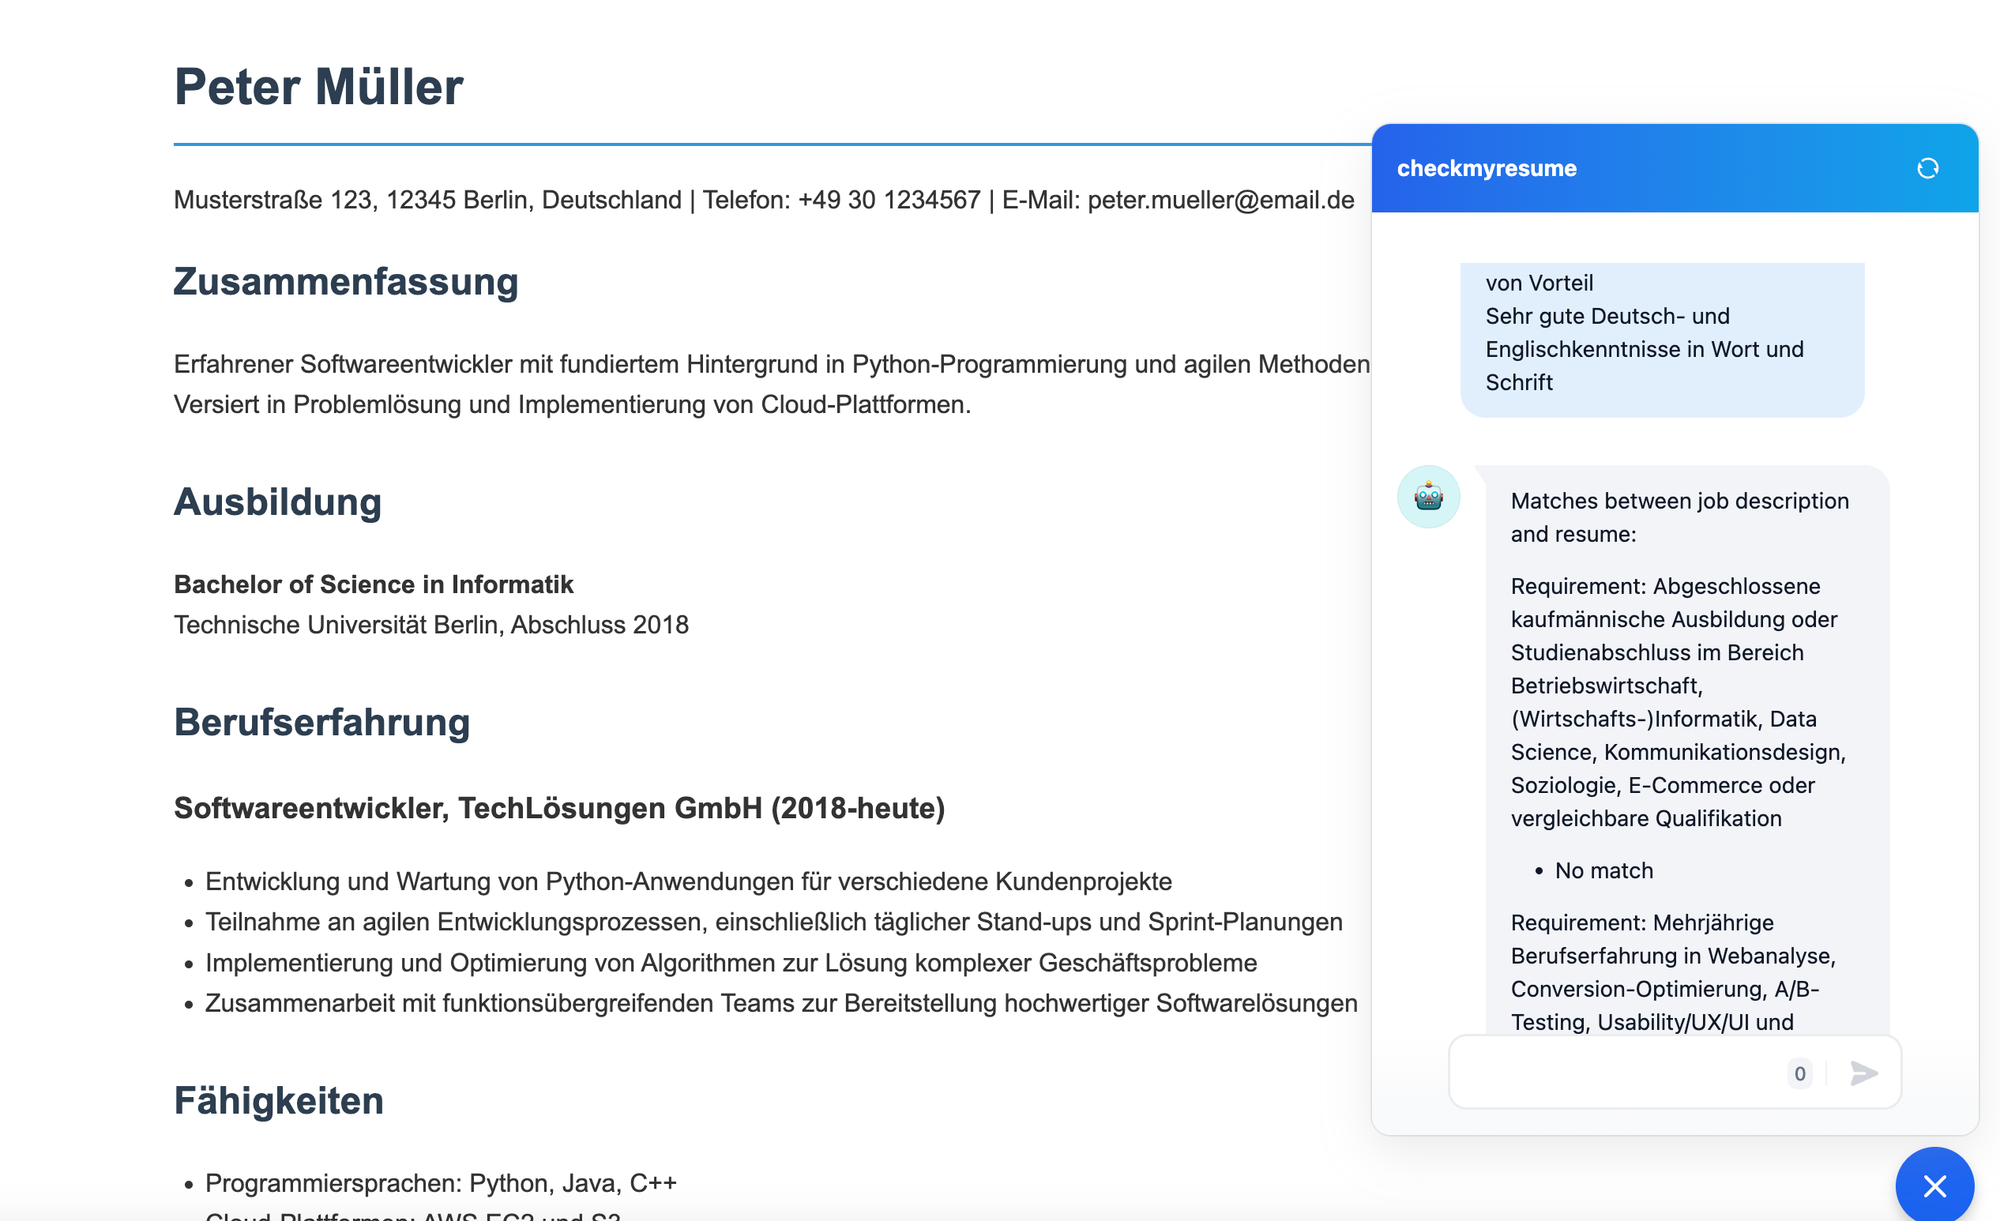2000x1221 pixels.
Task: Click the robot avatar icon
Action: coord(1428,497)
